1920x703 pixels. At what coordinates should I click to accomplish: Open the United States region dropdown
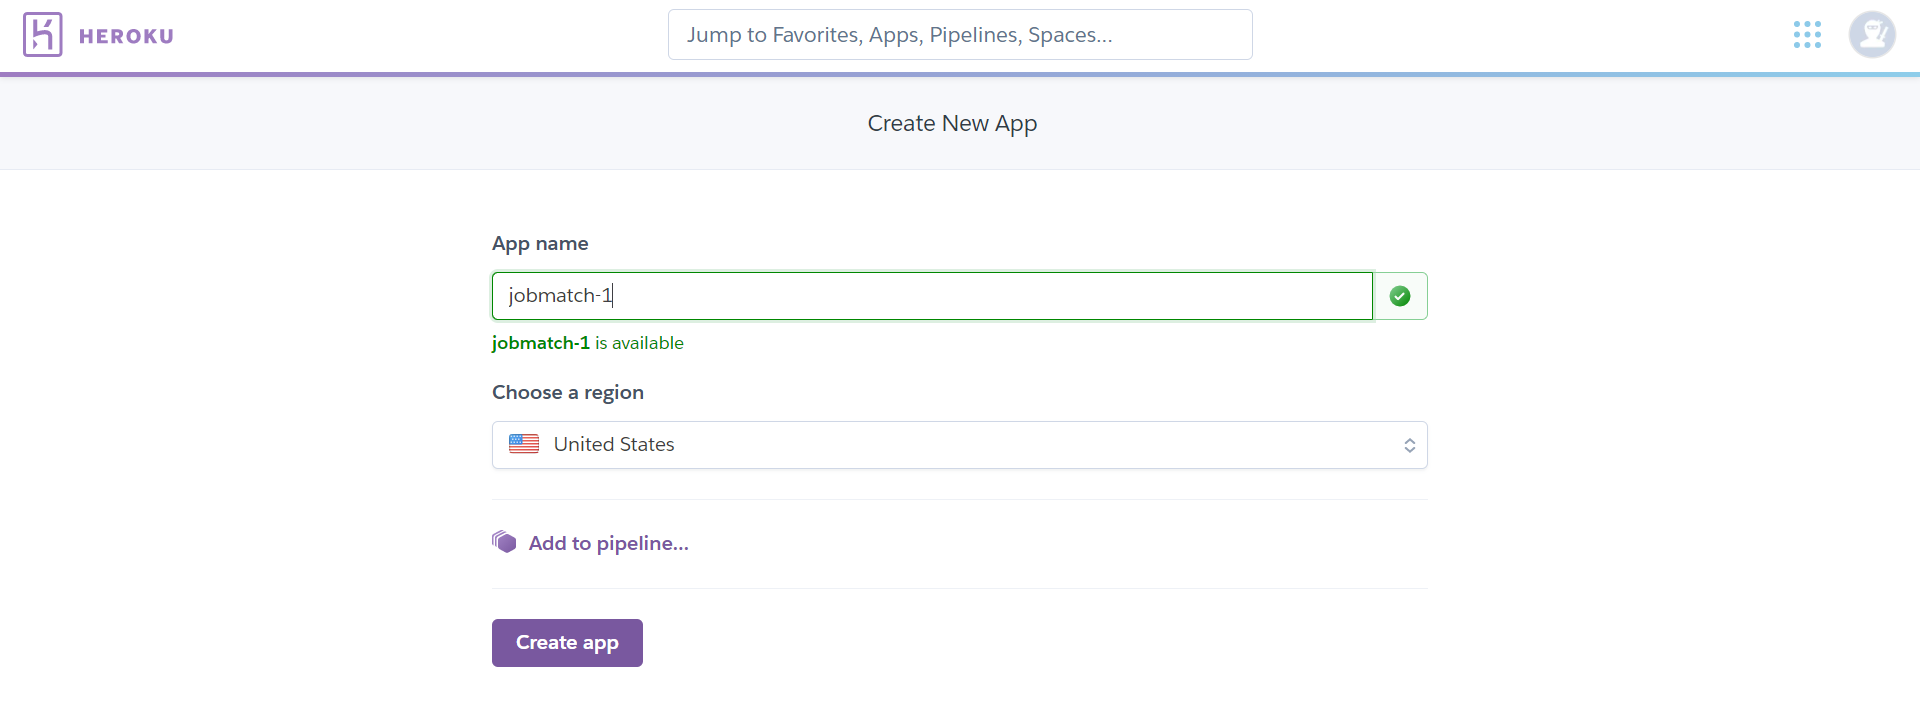(614, 444)
